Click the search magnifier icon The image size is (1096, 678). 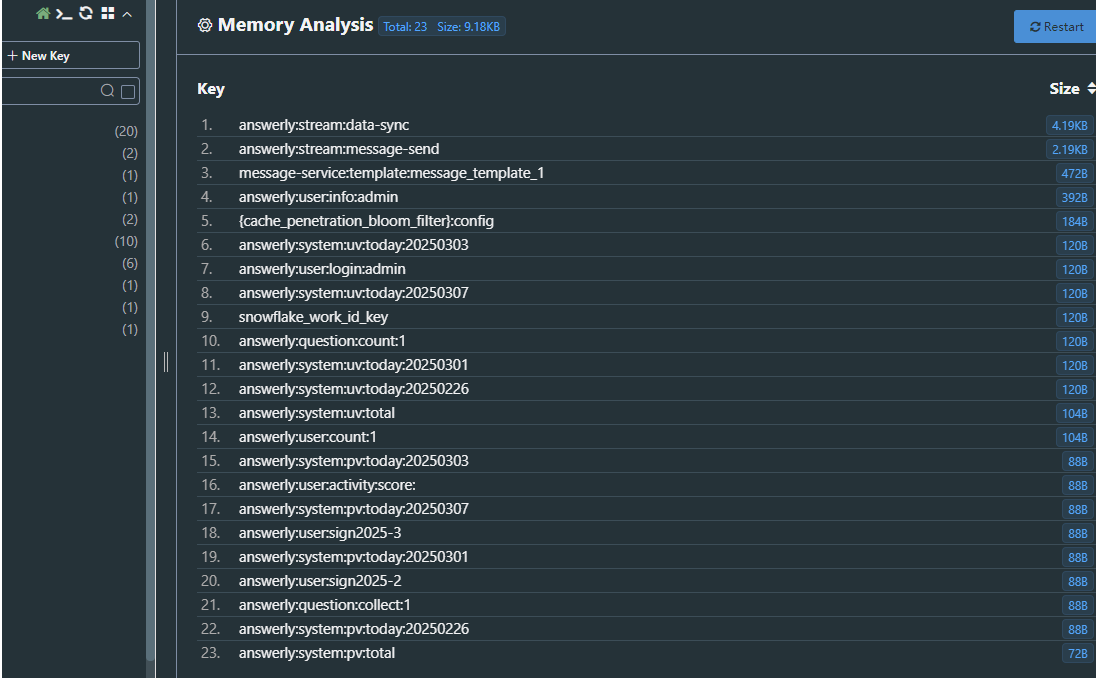(108, 91)
